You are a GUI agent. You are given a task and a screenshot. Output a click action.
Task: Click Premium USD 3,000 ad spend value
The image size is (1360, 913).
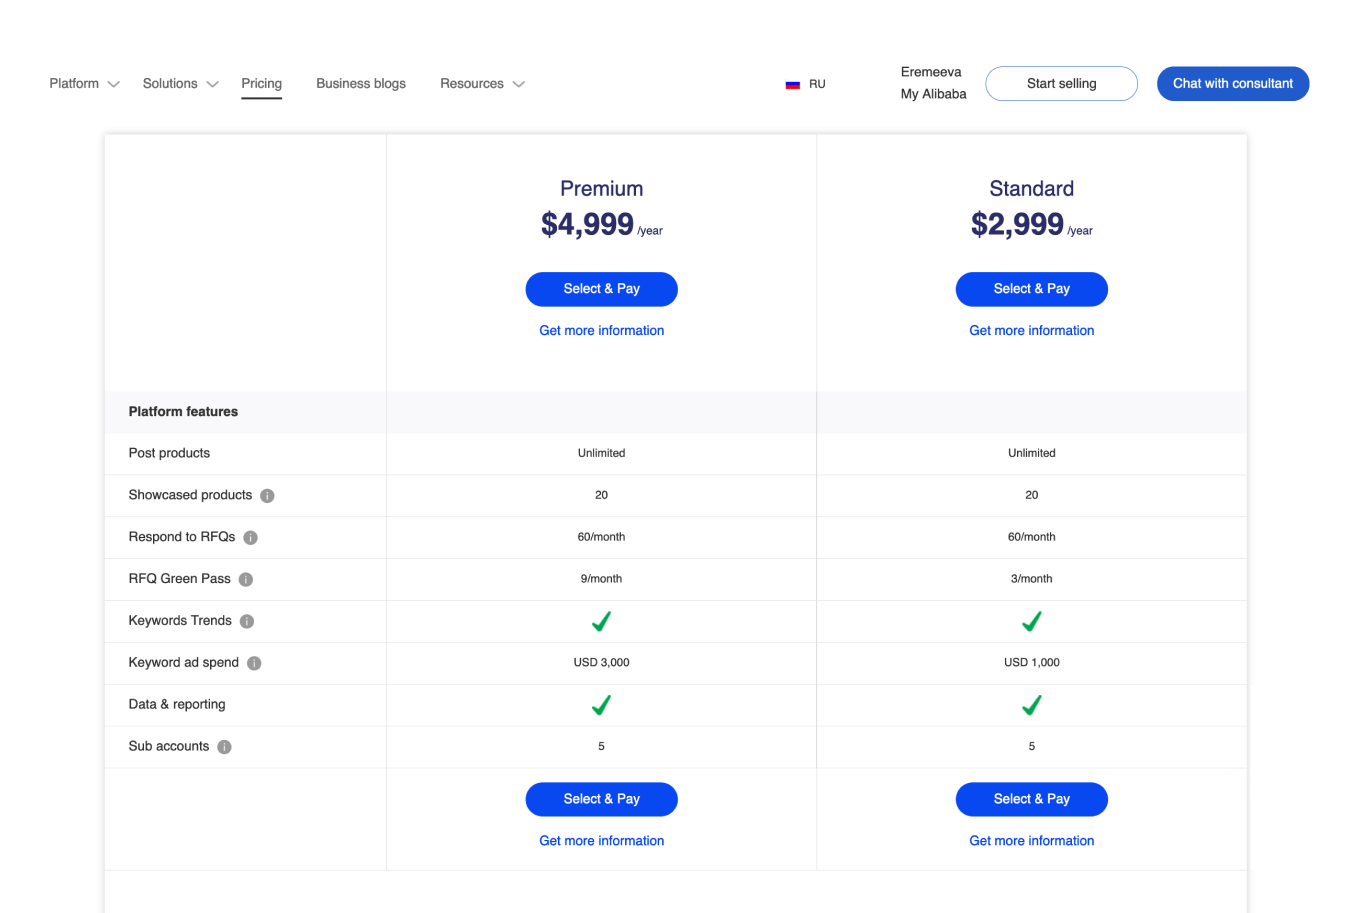point(601,663)
